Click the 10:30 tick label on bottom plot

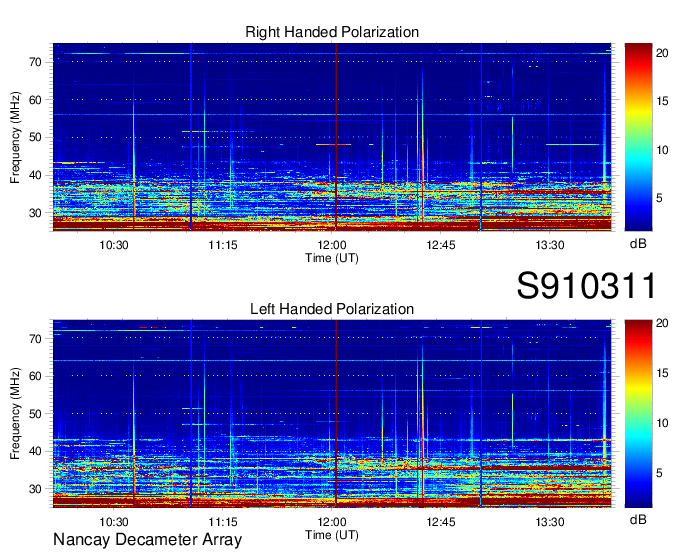point(114,522)
